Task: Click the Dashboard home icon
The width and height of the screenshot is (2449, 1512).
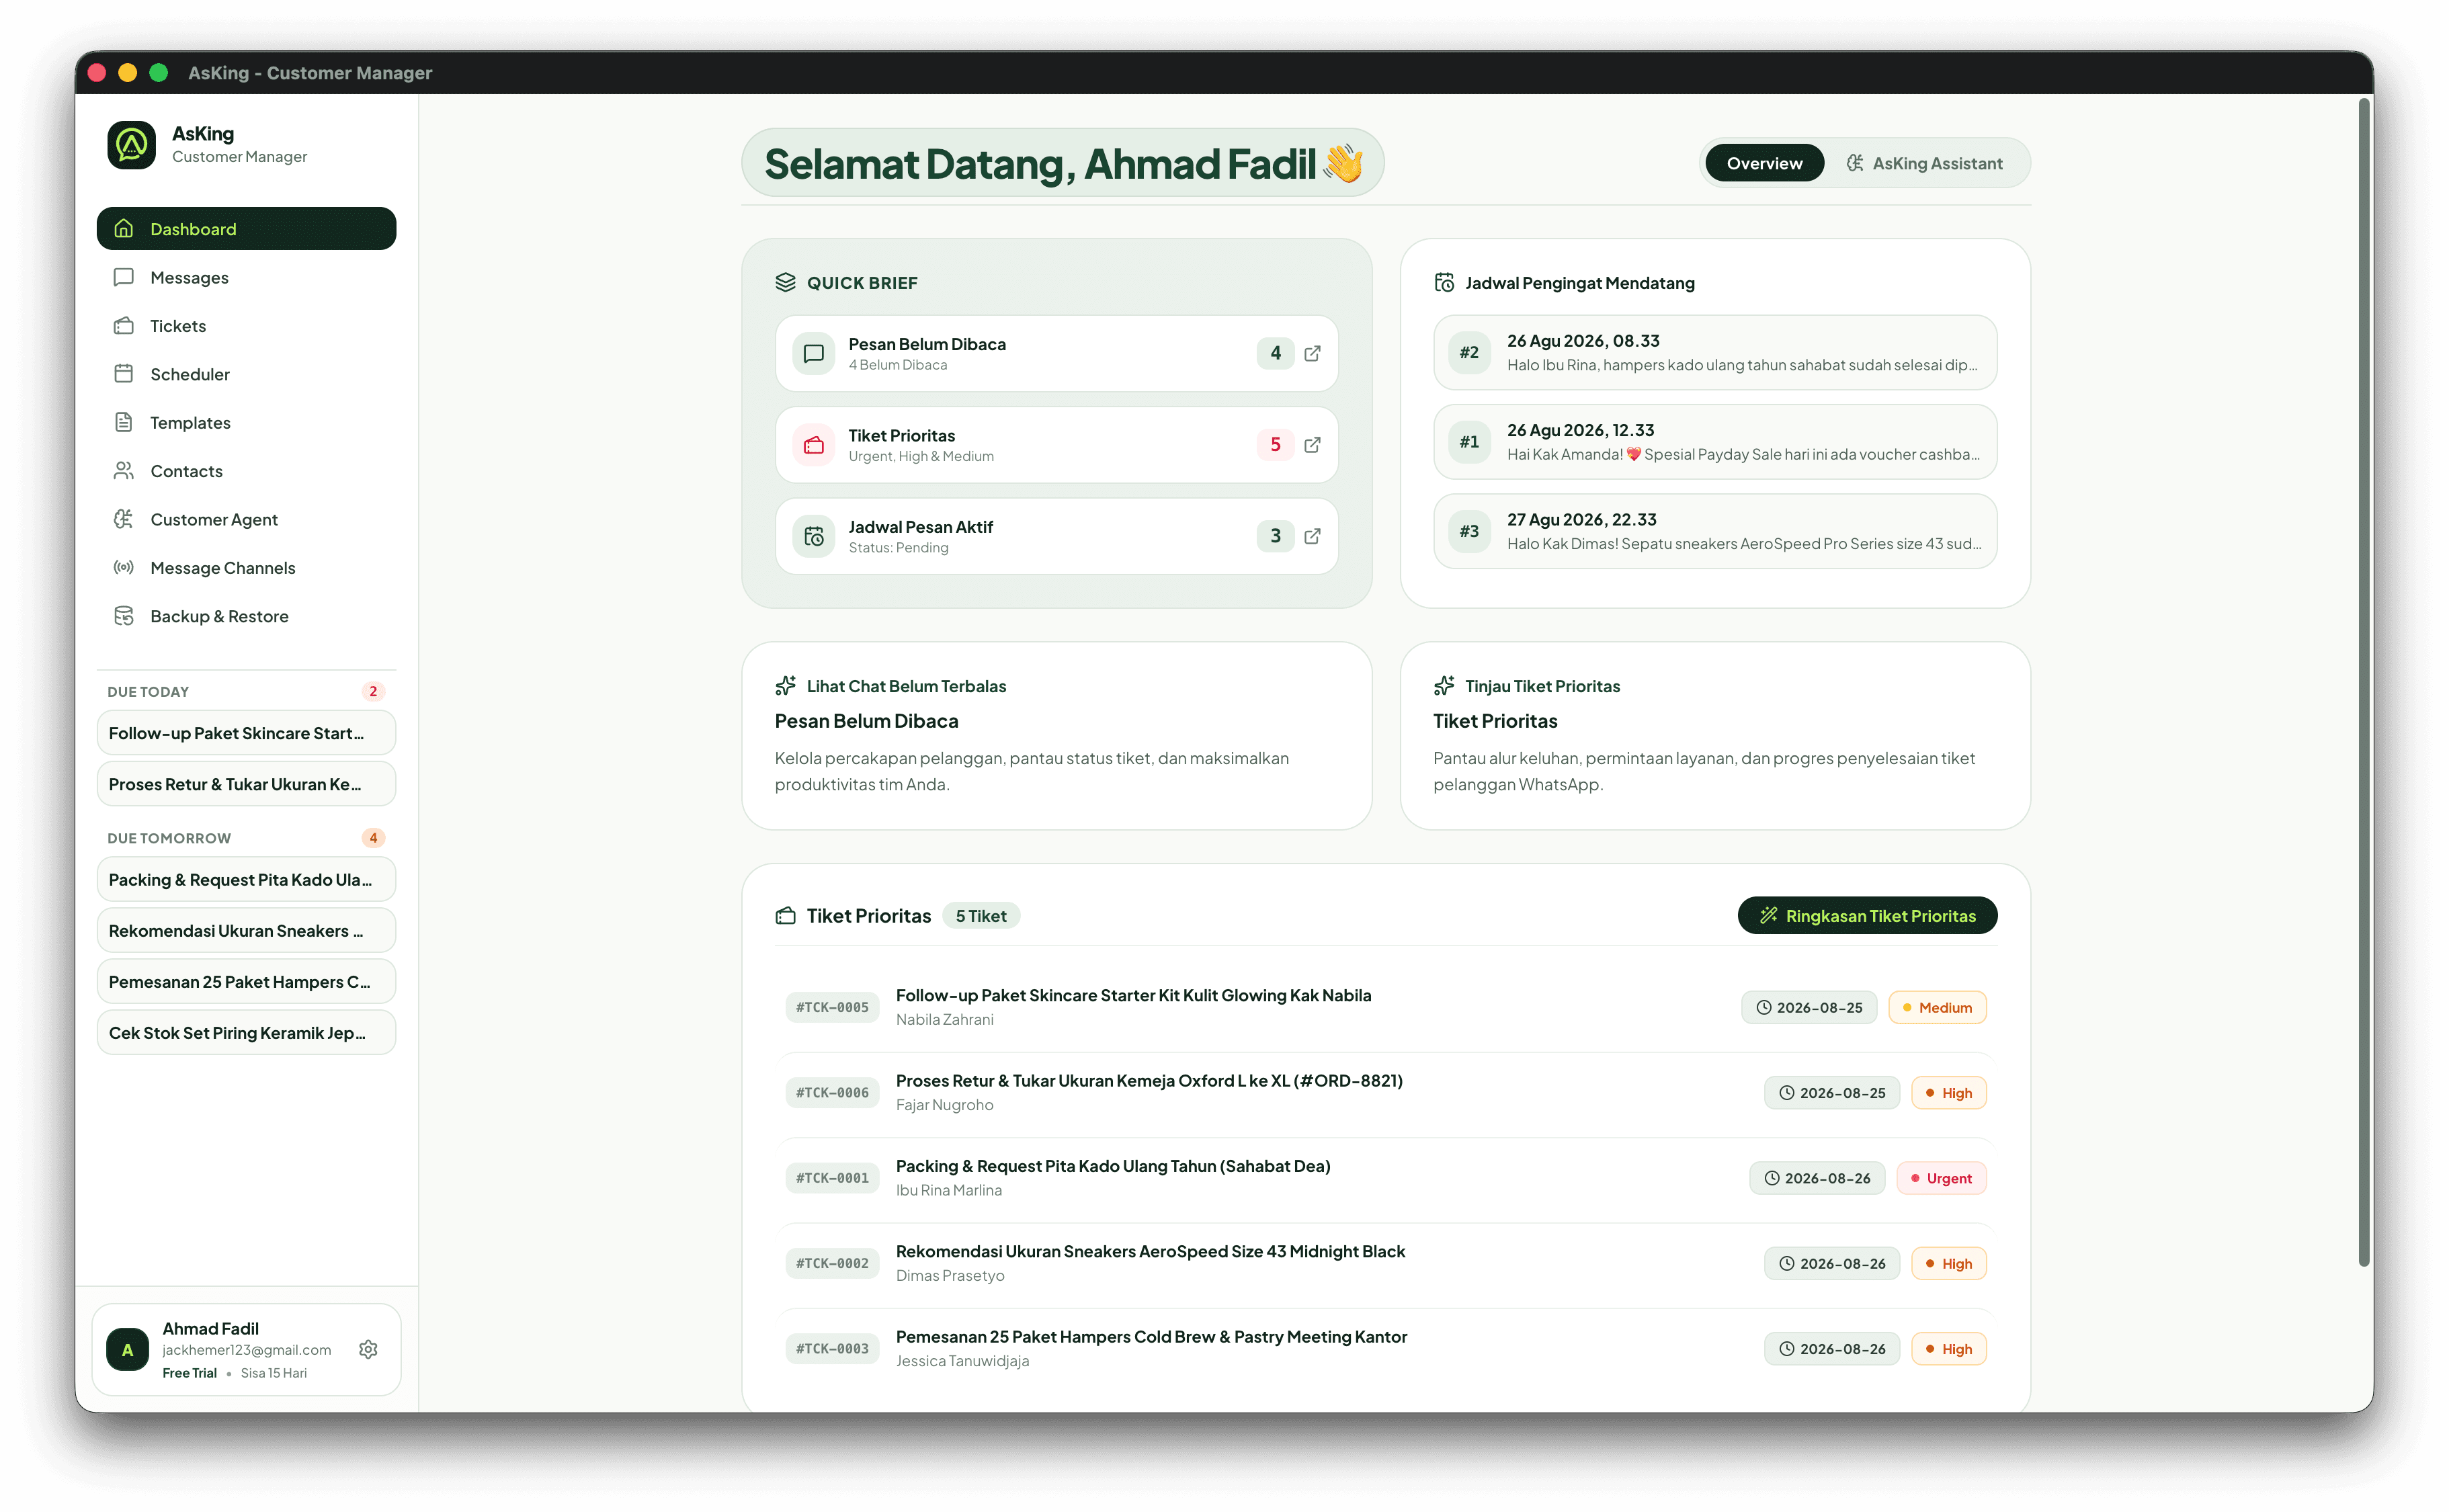Action: [x=124, y=229]
